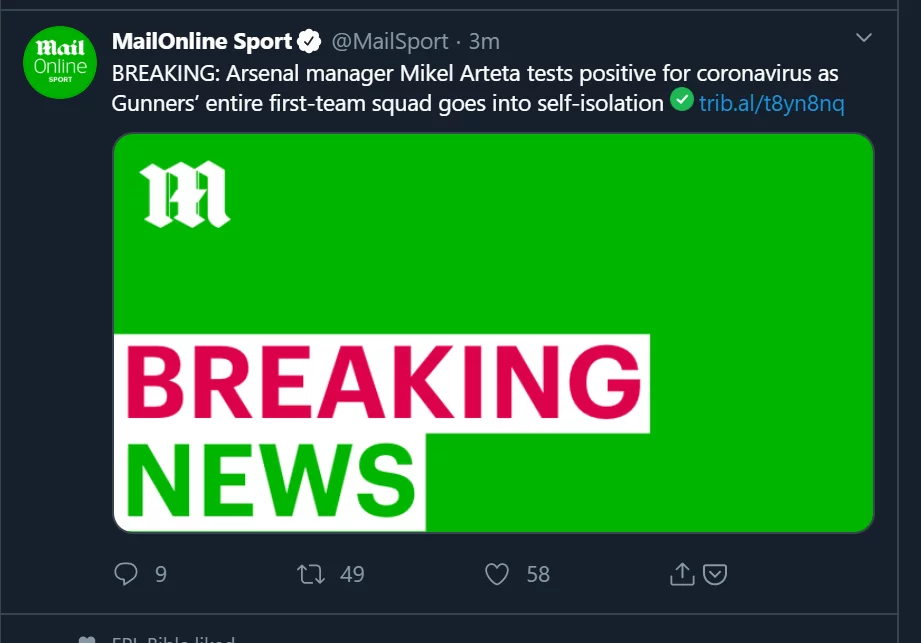Click the red BREAKING banner text
Screen dimensions: 921x643
pos(383,382)
